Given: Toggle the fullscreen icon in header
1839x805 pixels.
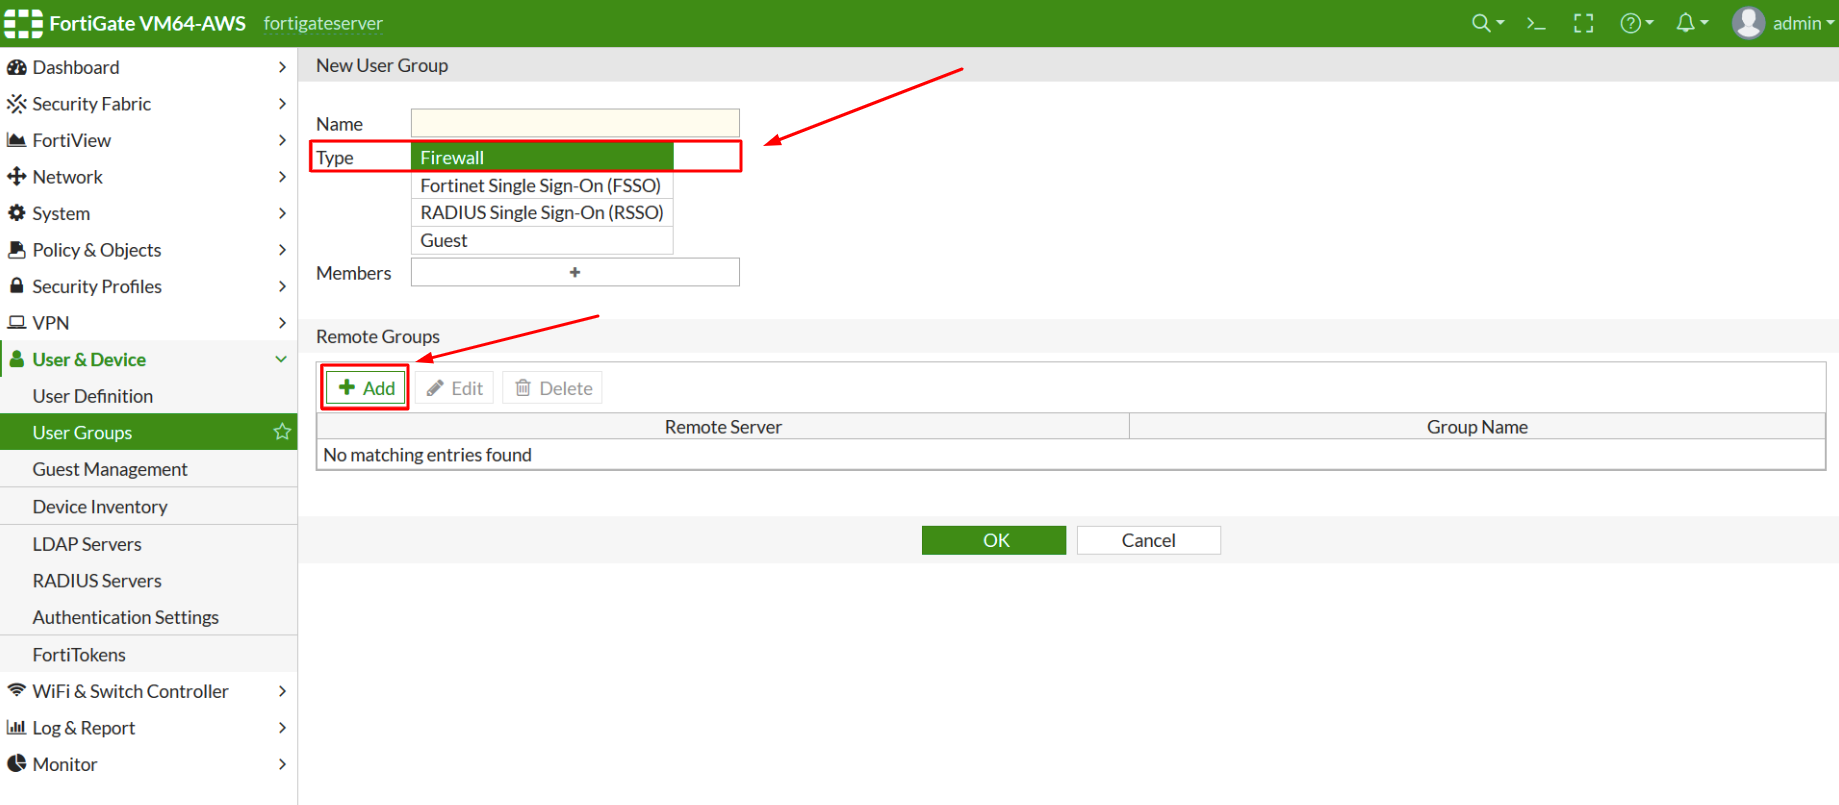Looking at the screenshot, I should coord(1584,23).
